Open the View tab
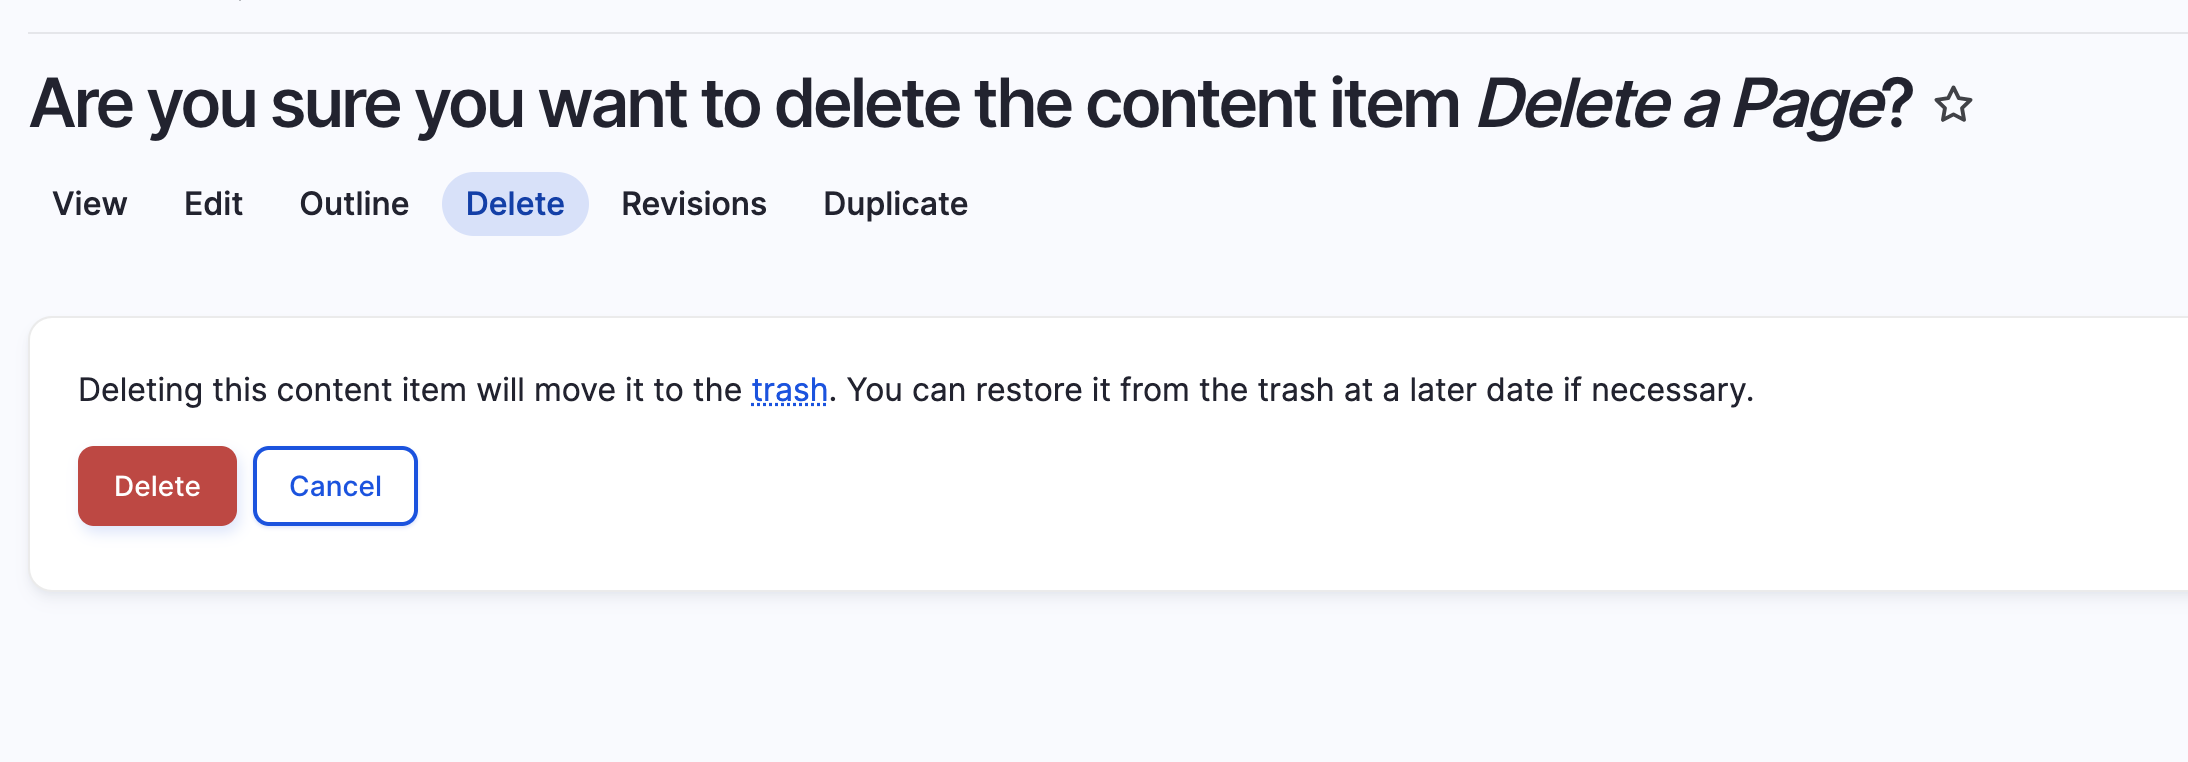2188x762 pixels. pyautogui.click(x=90, y=204)
